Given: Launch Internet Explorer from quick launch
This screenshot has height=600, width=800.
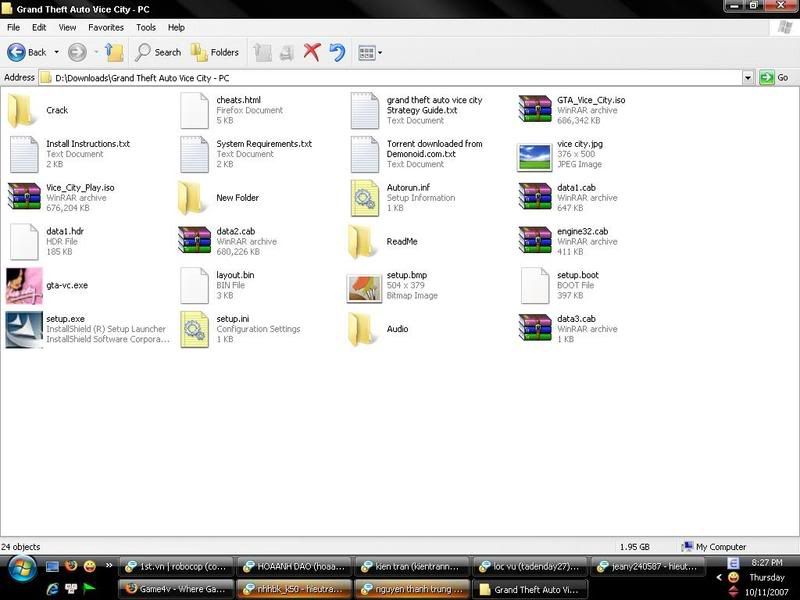Looking at the screenshot, I should [x=52, y=589].
